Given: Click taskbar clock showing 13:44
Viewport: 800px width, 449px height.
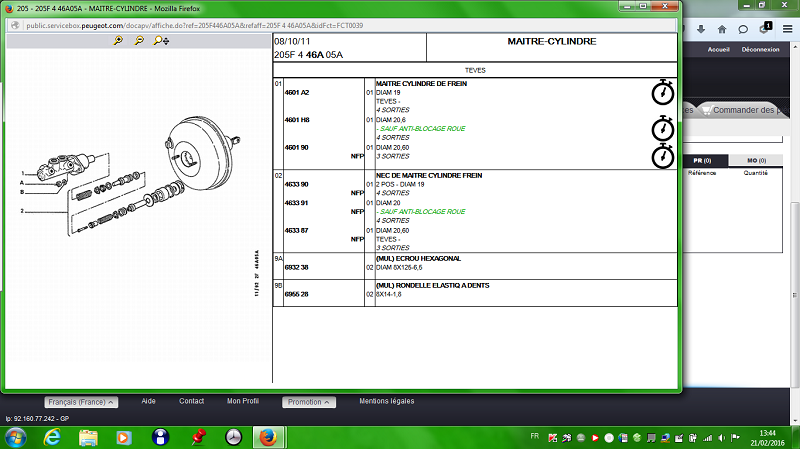Looking at the screenshot, I should coord(767,433).
